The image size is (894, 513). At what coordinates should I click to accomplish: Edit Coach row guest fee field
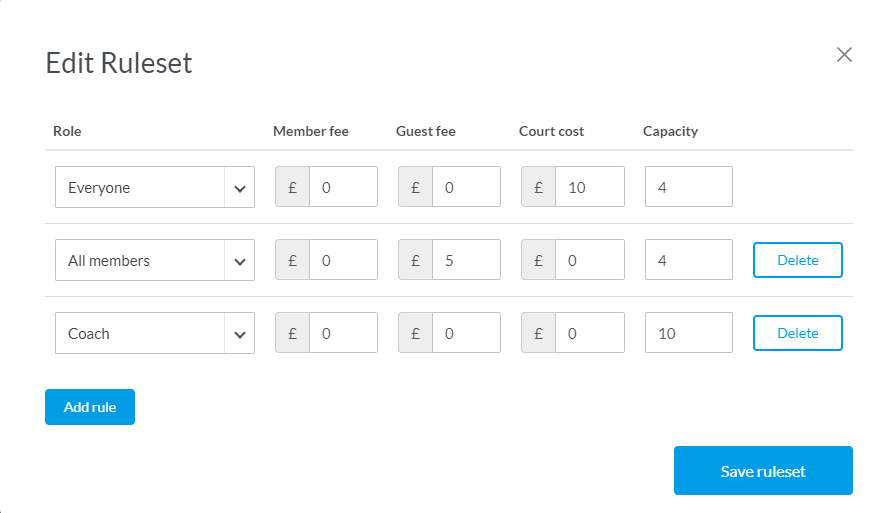[466, 333]
